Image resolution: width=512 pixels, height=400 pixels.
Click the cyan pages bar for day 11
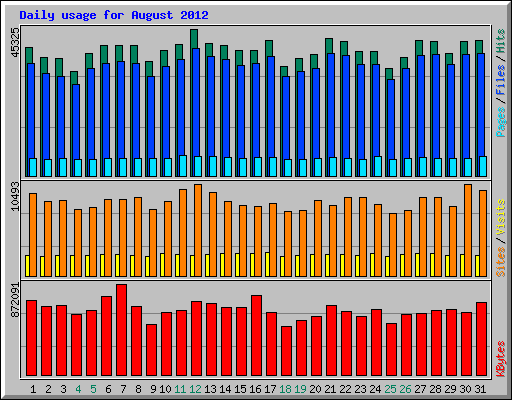pos(183,166)
